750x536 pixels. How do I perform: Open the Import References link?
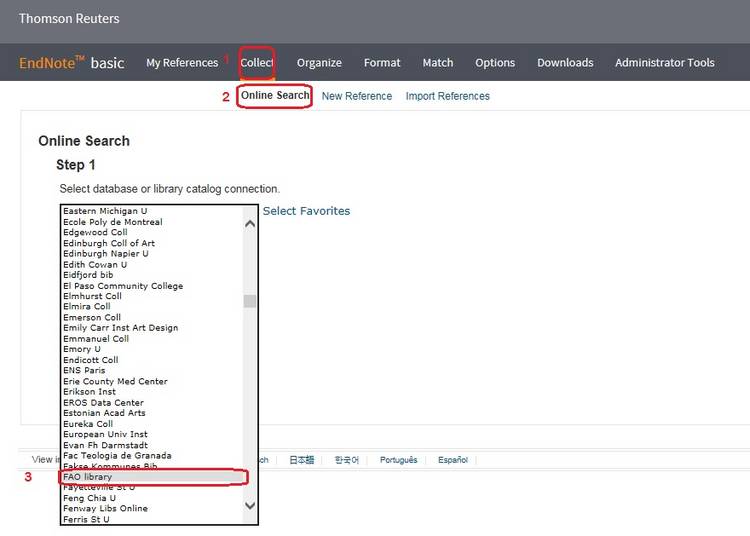[447, 96]
